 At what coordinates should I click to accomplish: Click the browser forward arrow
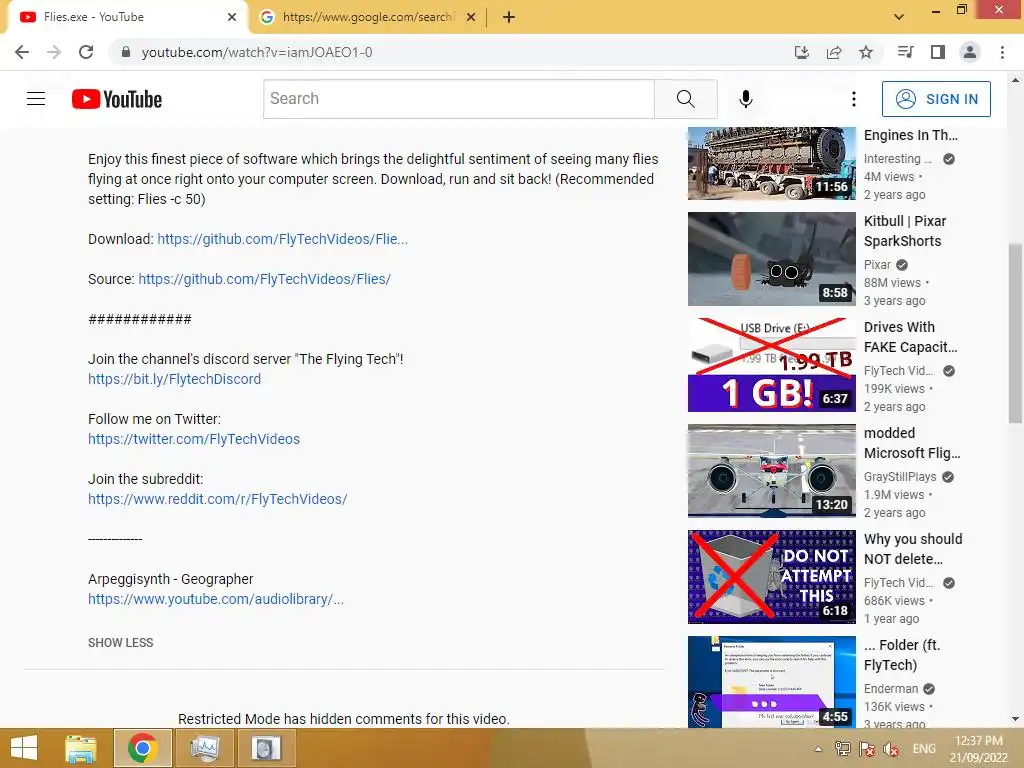coord(54,52)
